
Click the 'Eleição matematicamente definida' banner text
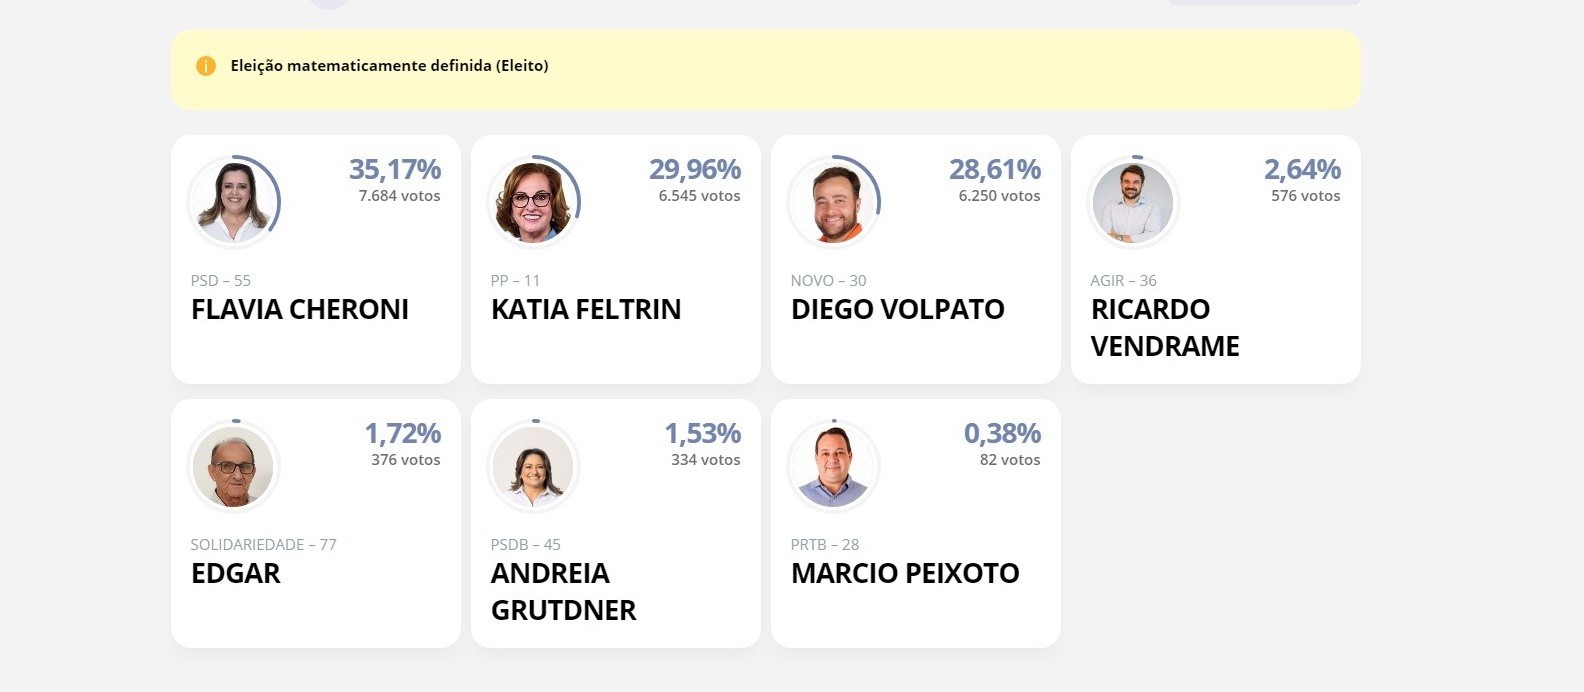coord(389,66)
